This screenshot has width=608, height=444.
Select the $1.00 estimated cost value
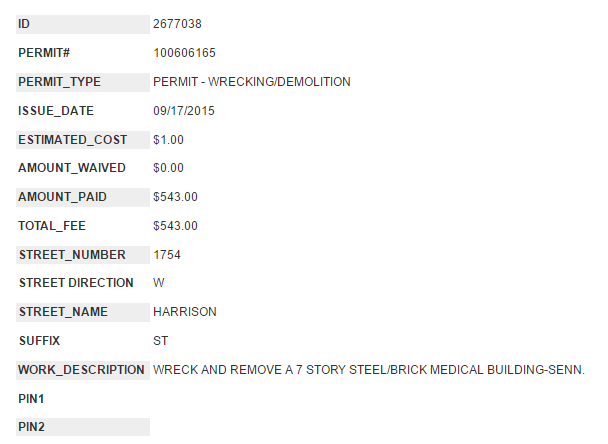[x=168, y=139]
